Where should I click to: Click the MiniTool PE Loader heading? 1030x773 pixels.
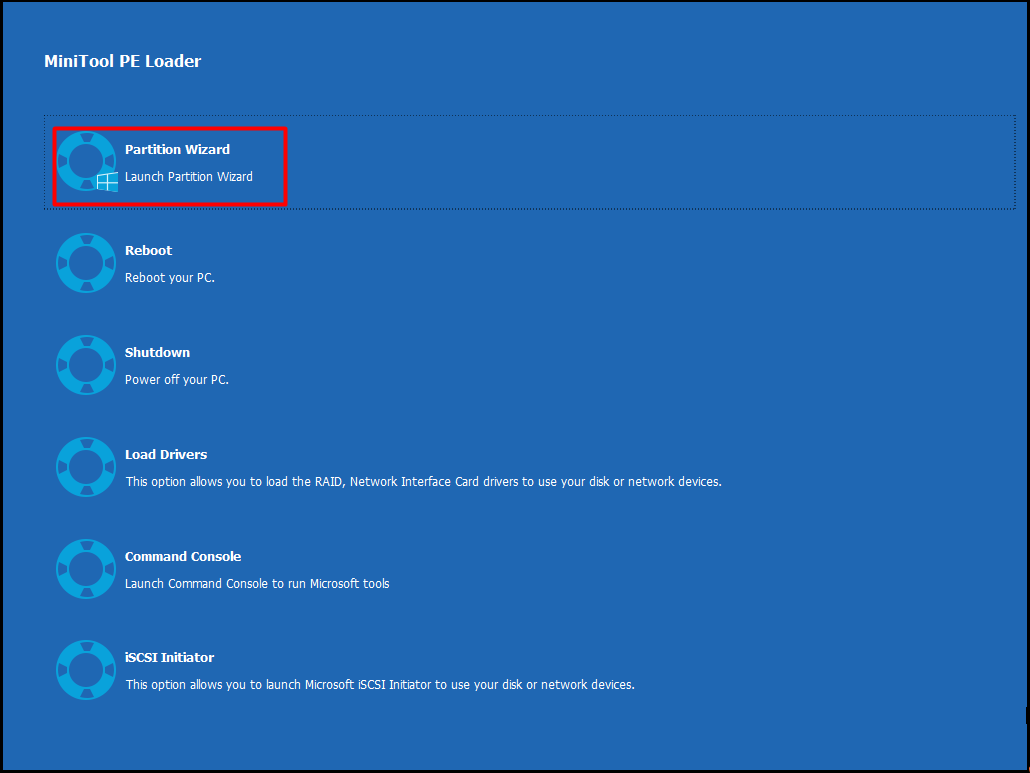click(123, 61)
